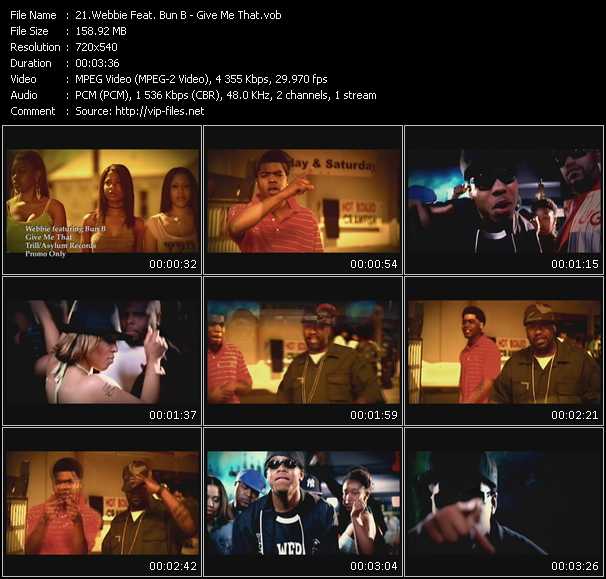The width and height of the screenshot is (606, 579).
Task: Click the 'Webbie featuring Bun B' caption overlay
Action: [x=65, y=229]
